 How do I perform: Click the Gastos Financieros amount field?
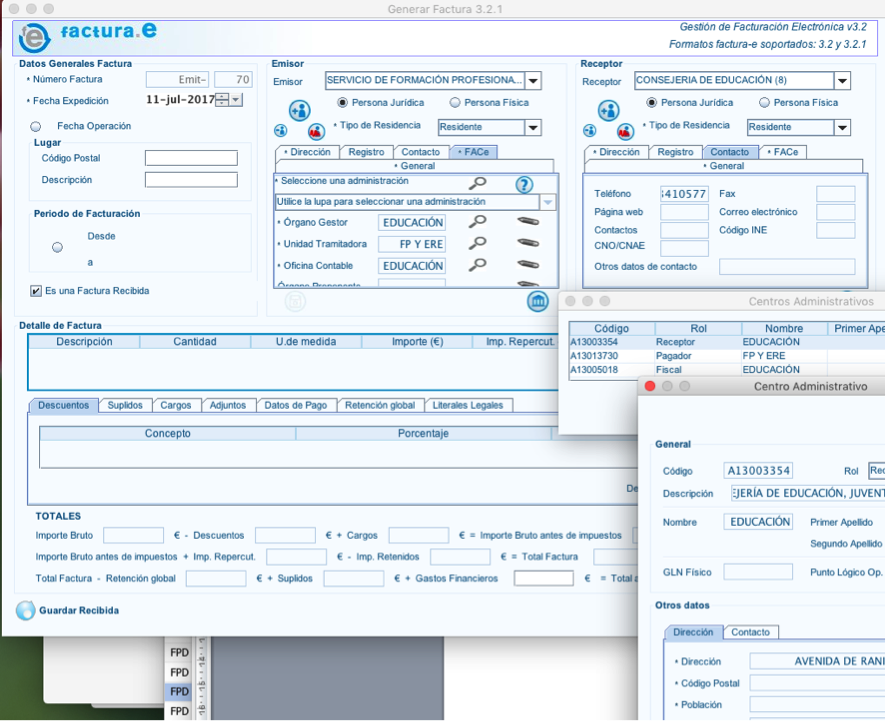coord(544,578)
